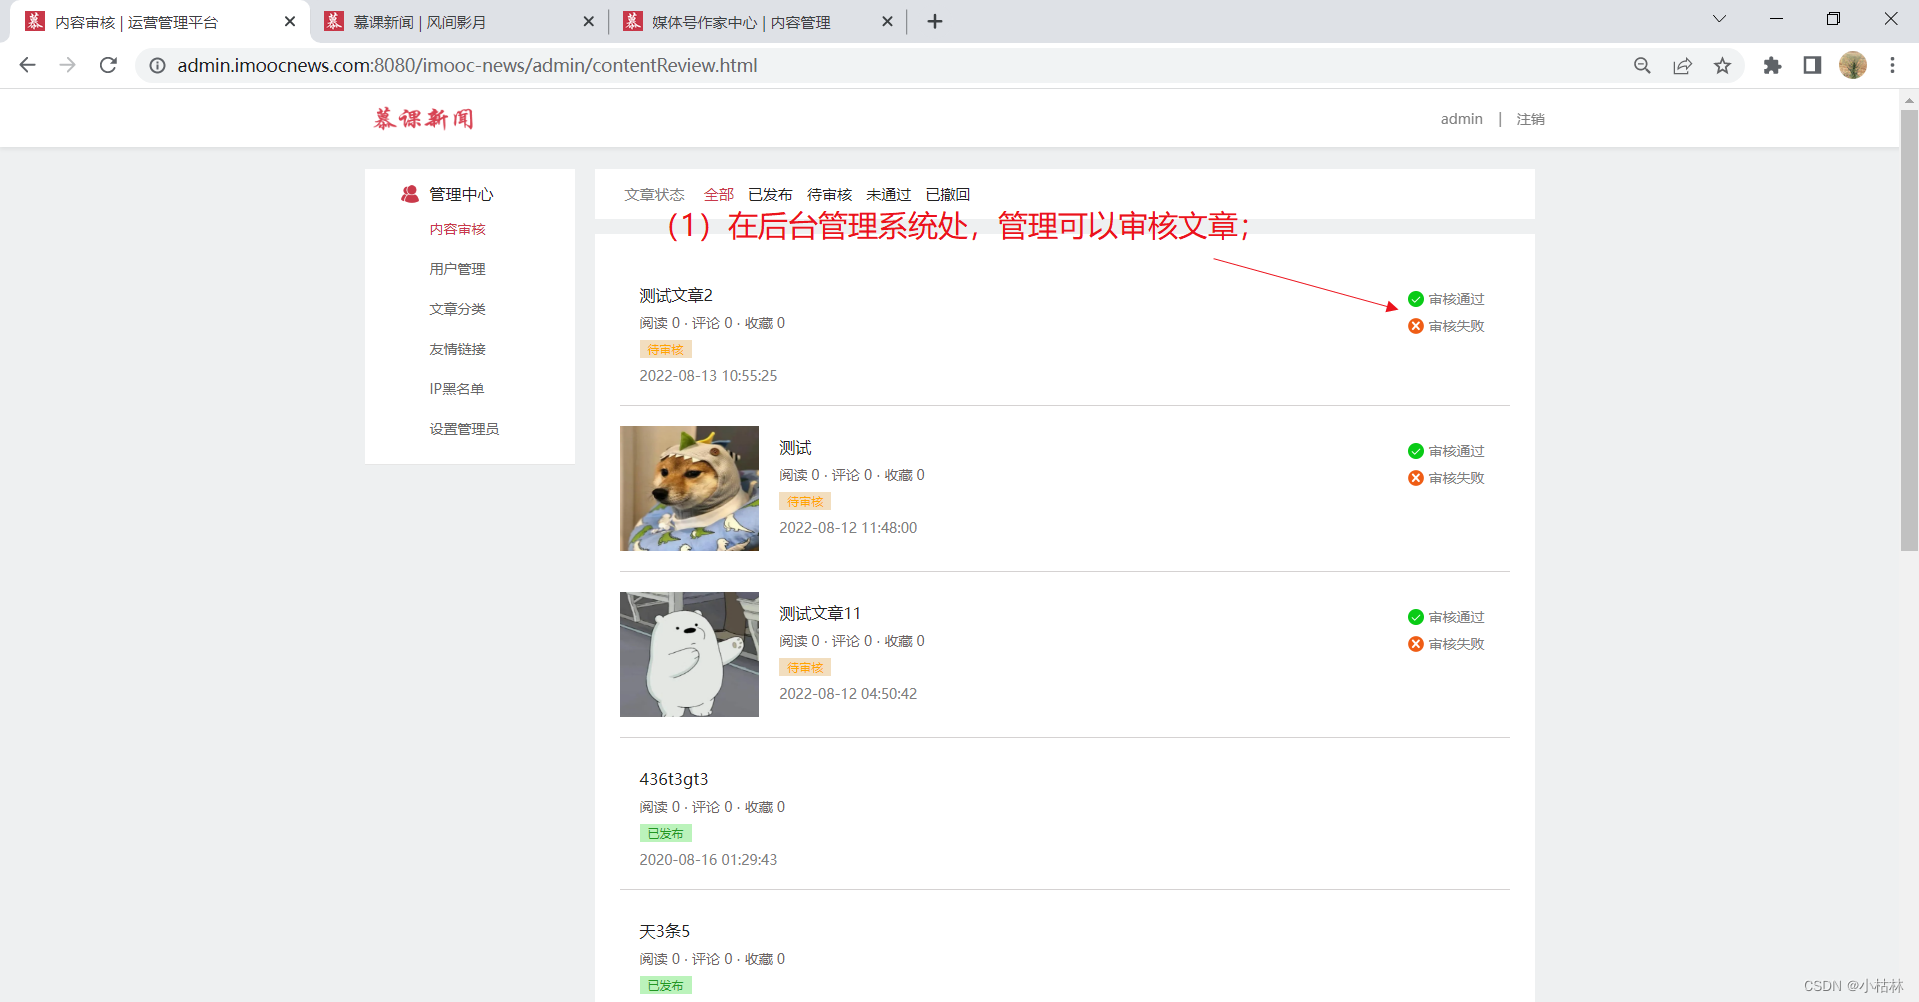
Task: Approve 测试文章11 with its green check icon
Action: click(x=1415, y=616)
